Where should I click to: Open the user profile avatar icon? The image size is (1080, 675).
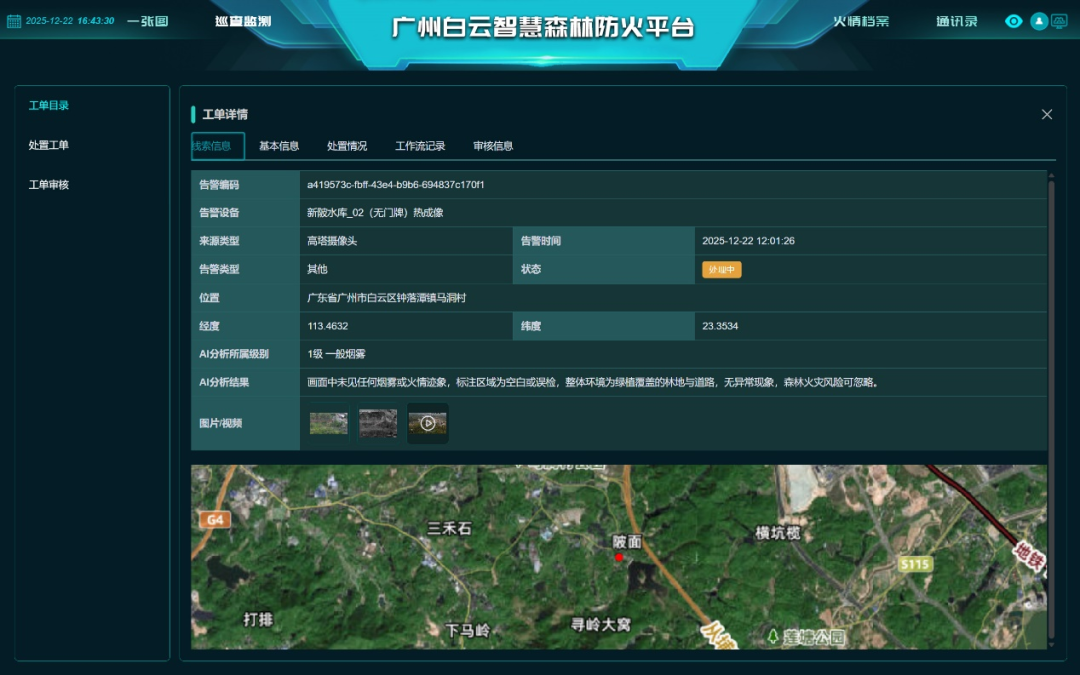click(1039, 21)
